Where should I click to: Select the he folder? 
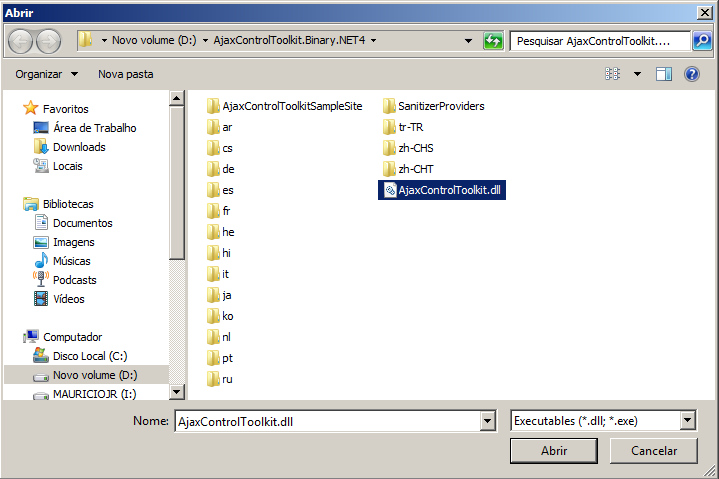coord(221,232)
